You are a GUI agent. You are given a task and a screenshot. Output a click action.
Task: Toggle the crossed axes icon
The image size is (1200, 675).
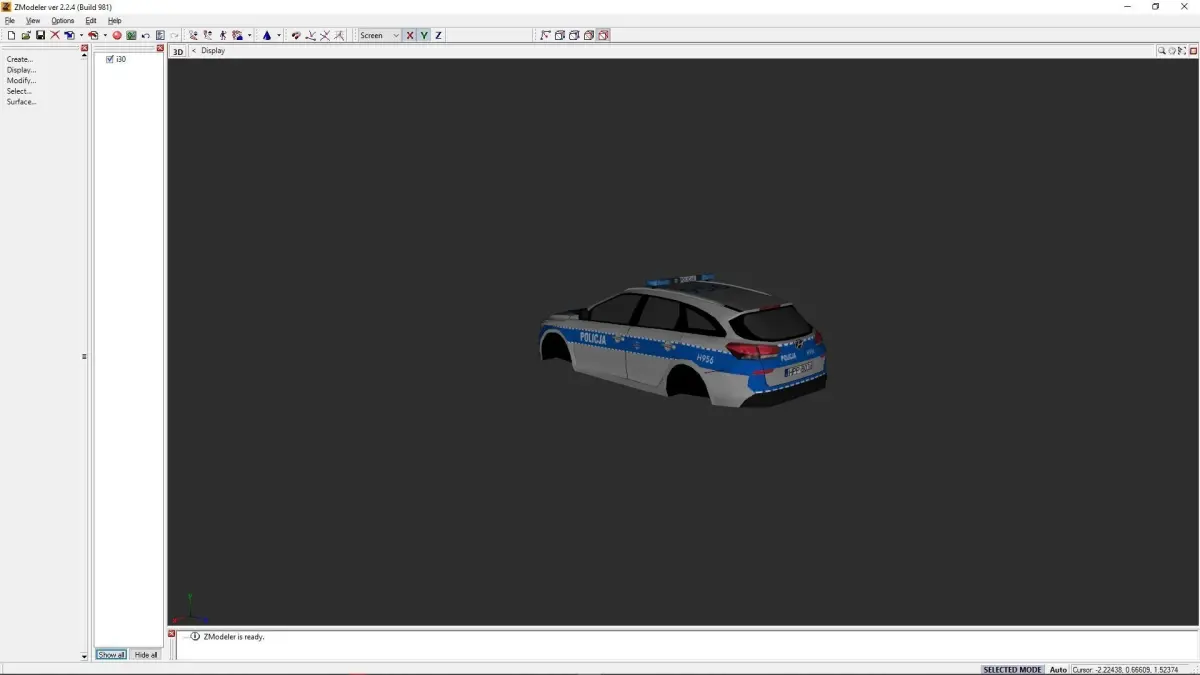click(325, 35)
